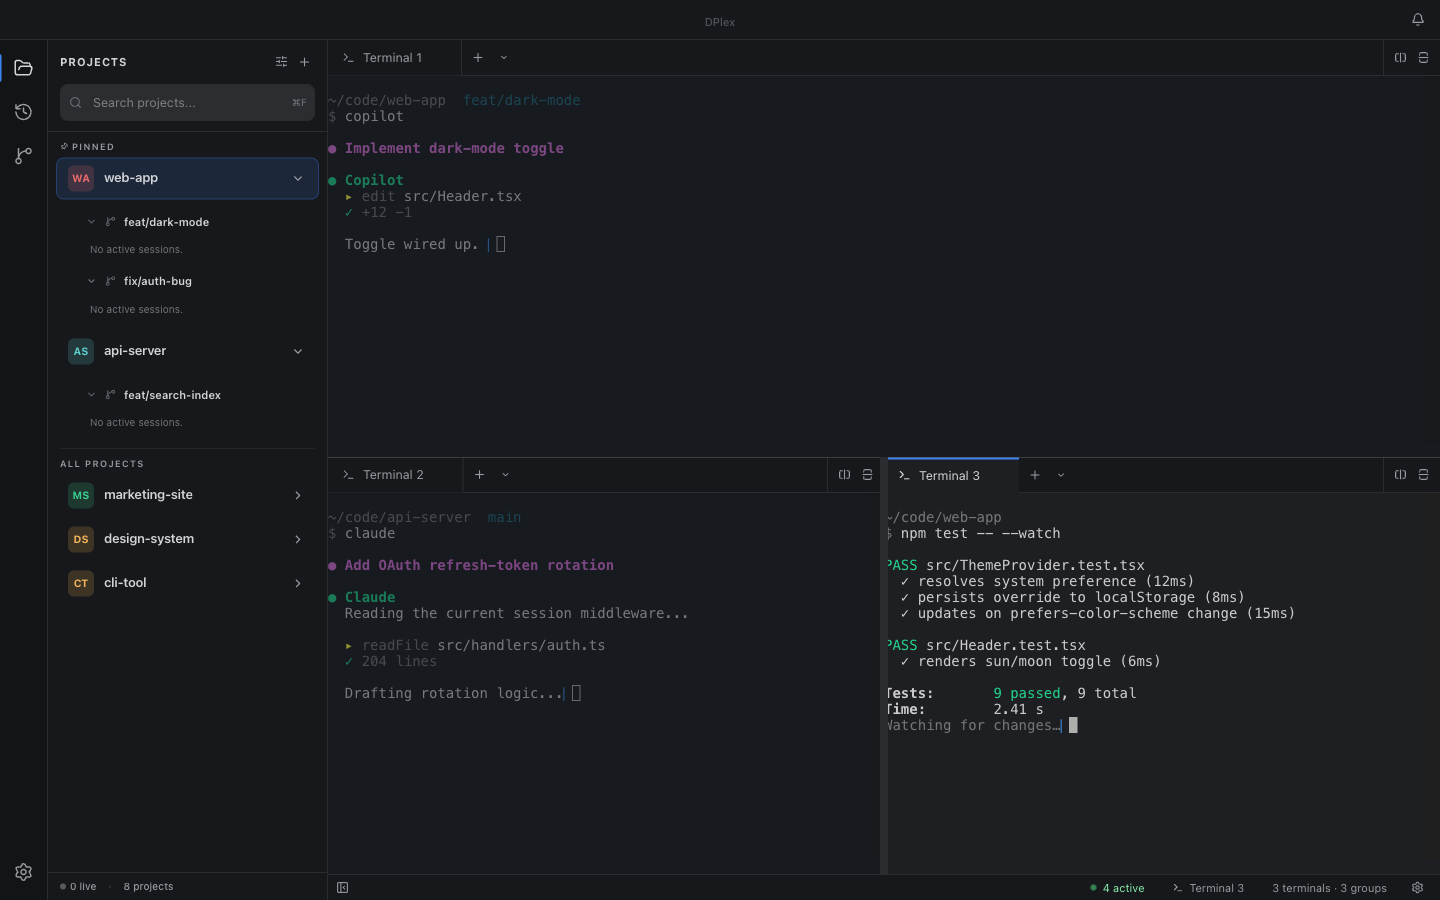Toggle sidebar panel from status bar

(x=343, y=888)
